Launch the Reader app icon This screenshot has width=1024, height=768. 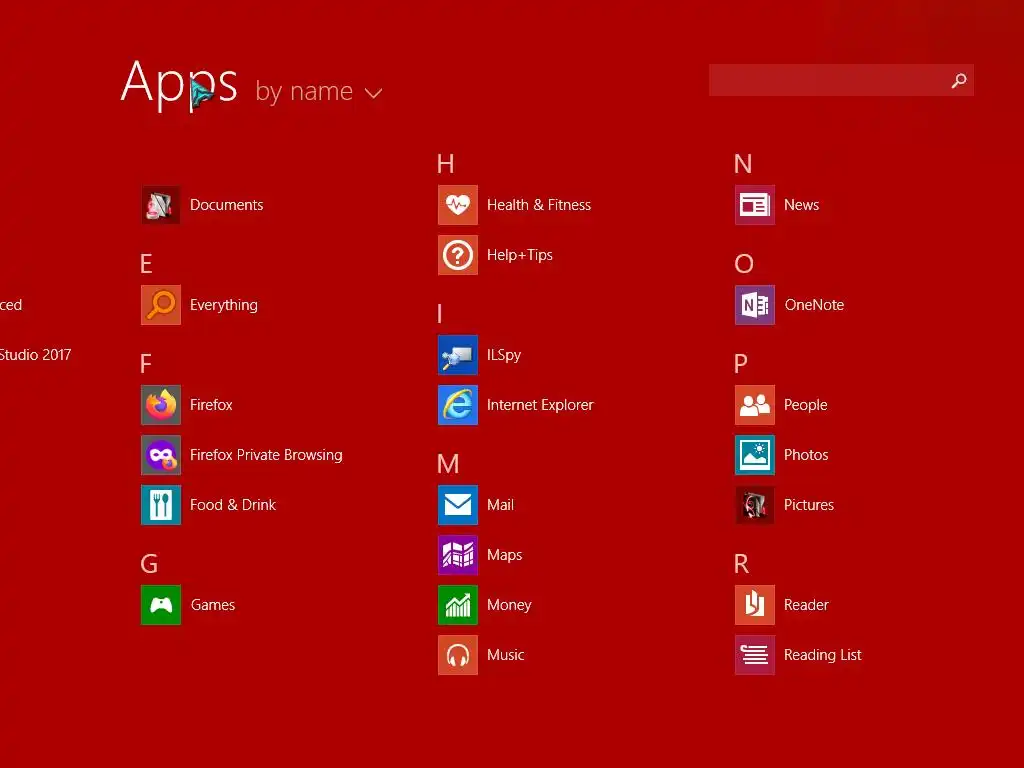tap(755, 605)
